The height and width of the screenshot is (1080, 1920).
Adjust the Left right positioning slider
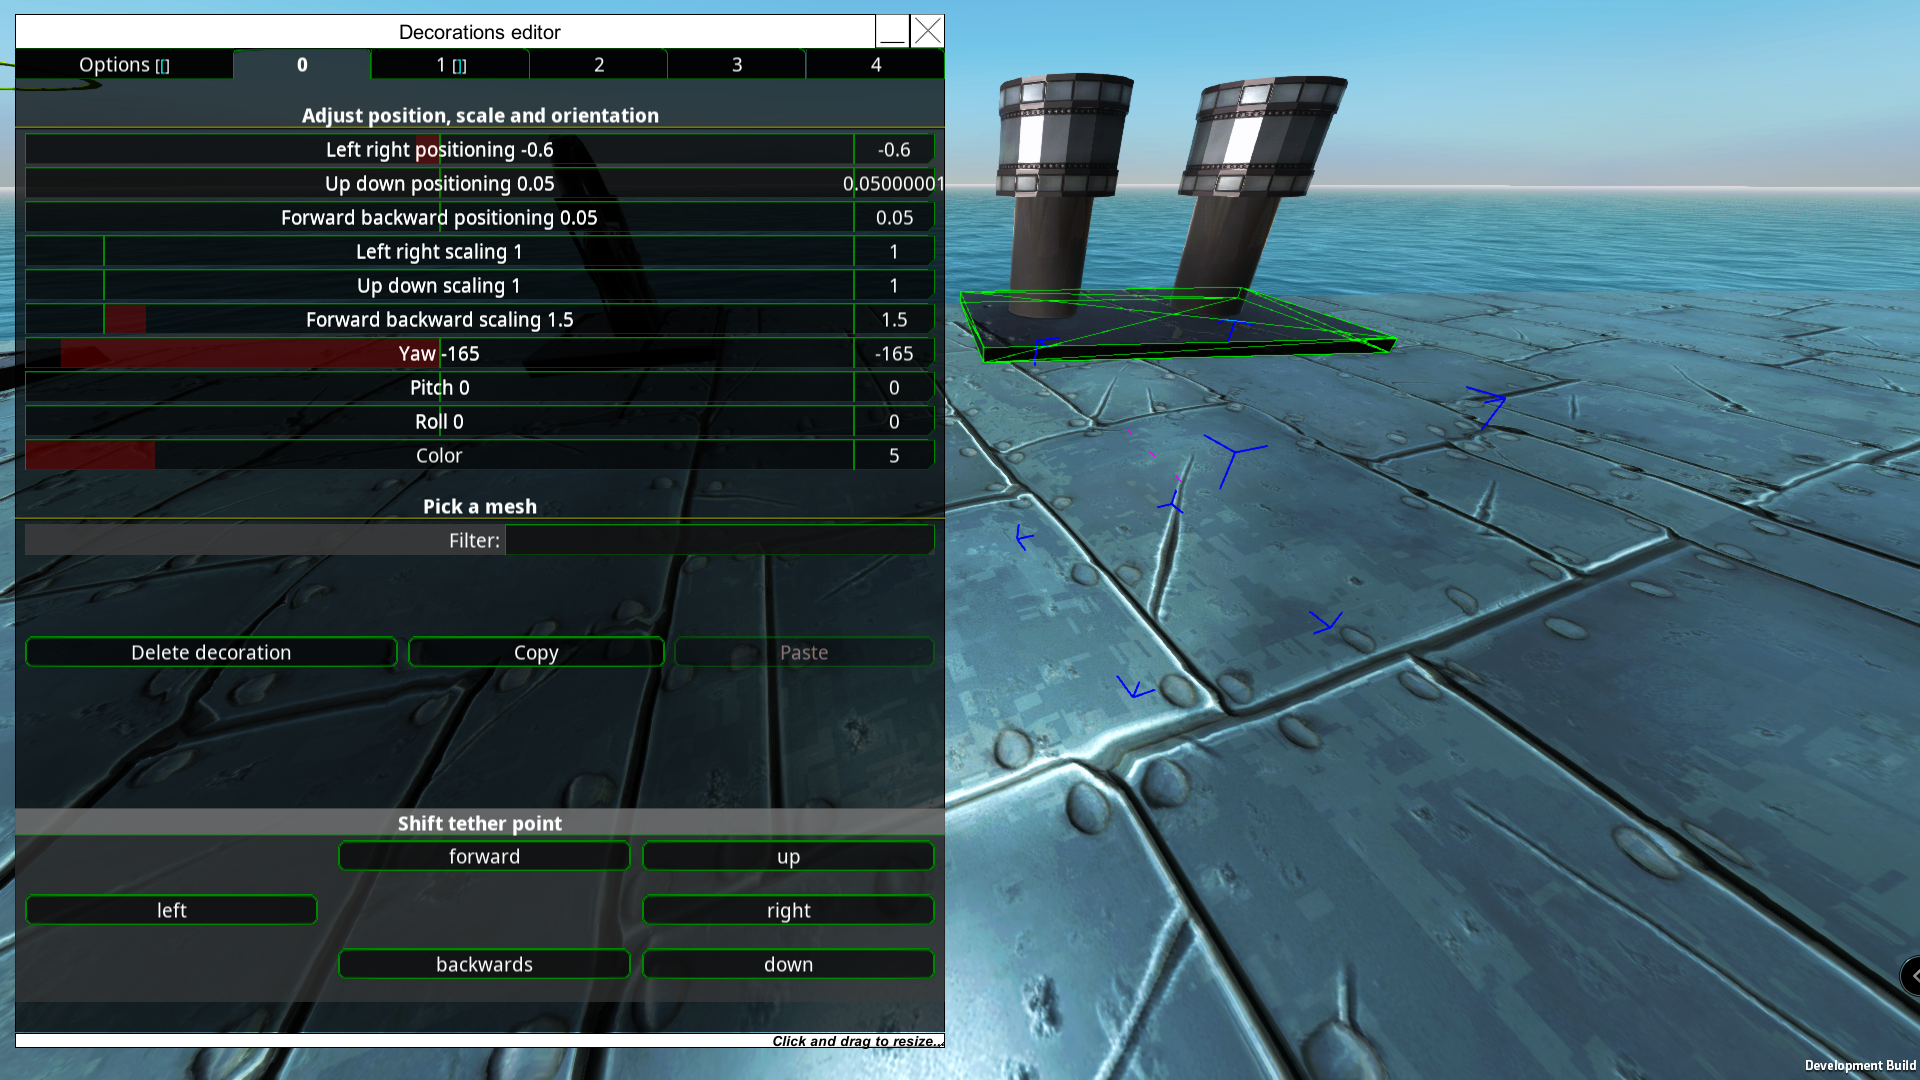(439, 150)
